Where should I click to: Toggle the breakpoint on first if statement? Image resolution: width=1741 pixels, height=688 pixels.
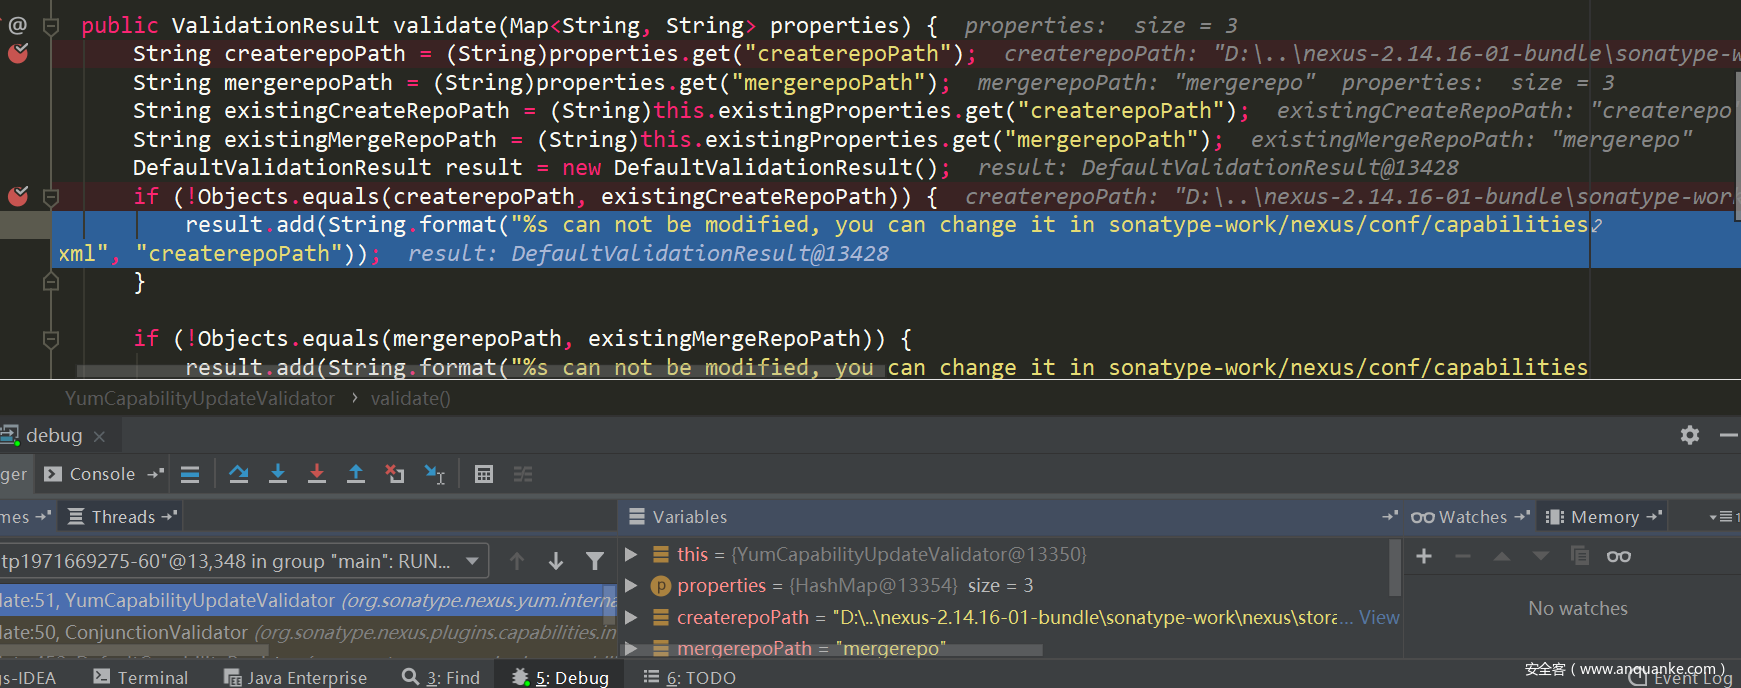coord(18,196)
